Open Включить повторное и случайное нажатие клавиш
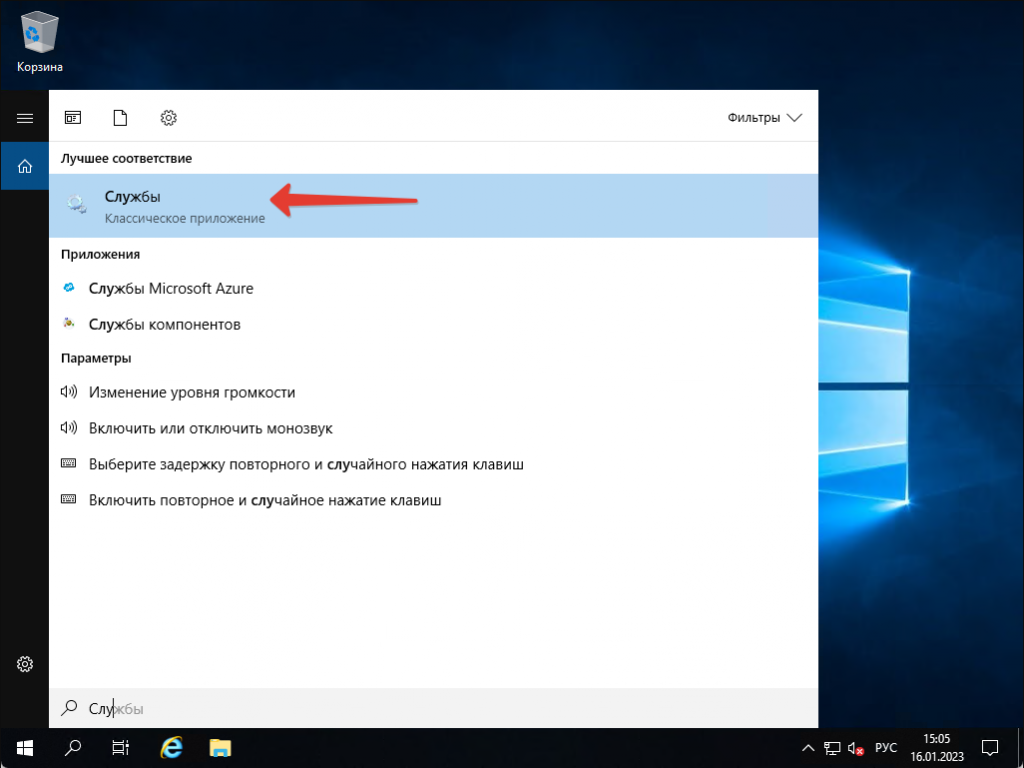1024x768 pixels. [434, 501]
